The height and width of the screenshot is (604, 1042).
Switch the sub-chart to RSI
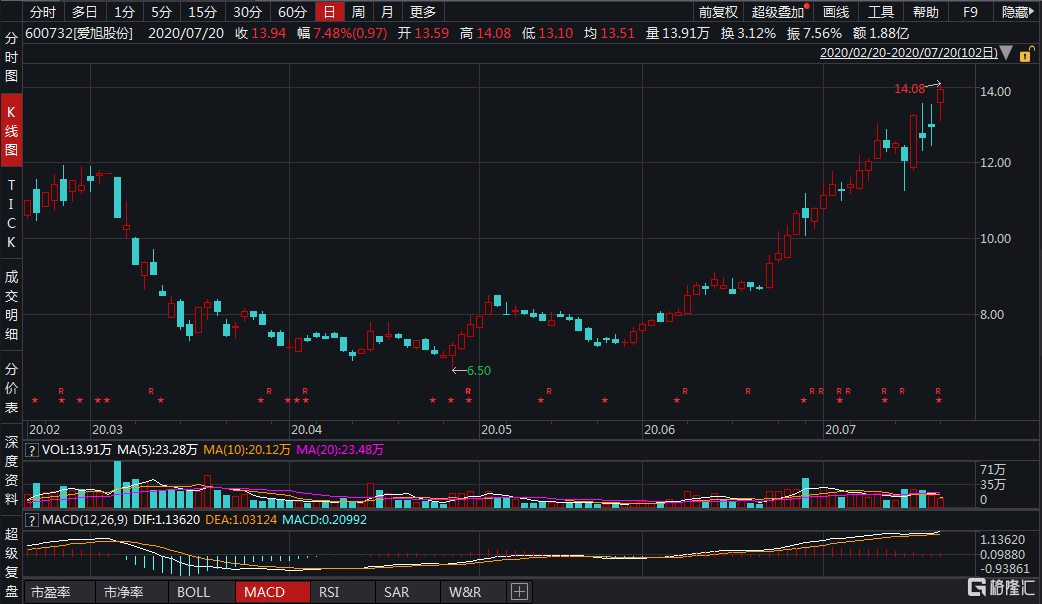329,592
